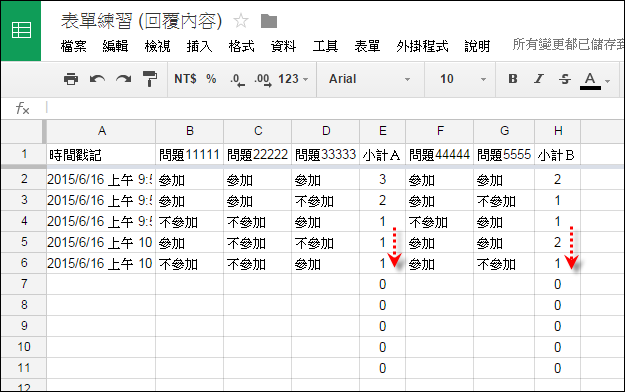Screen dimensions: 625x392
Task: Click cell 問題44444
Action: (x=440, y=154)
